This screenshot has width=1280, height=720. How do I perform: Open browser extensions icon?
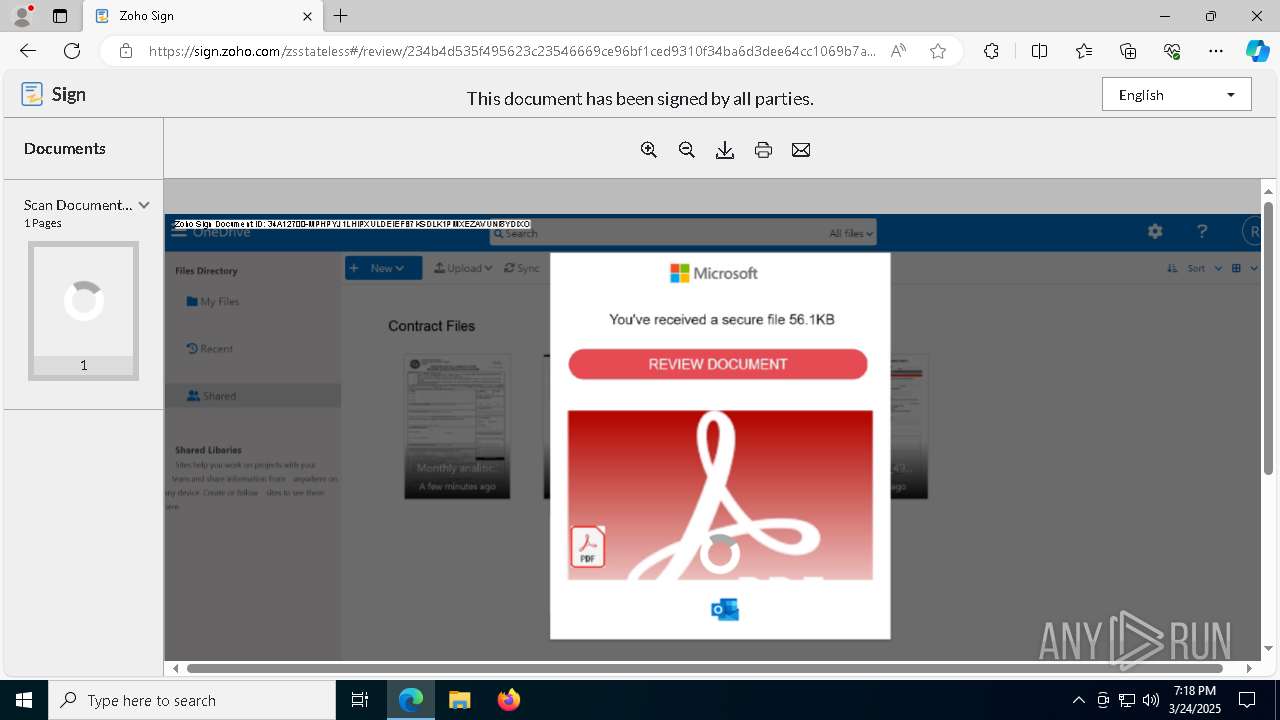pos(991,51)
